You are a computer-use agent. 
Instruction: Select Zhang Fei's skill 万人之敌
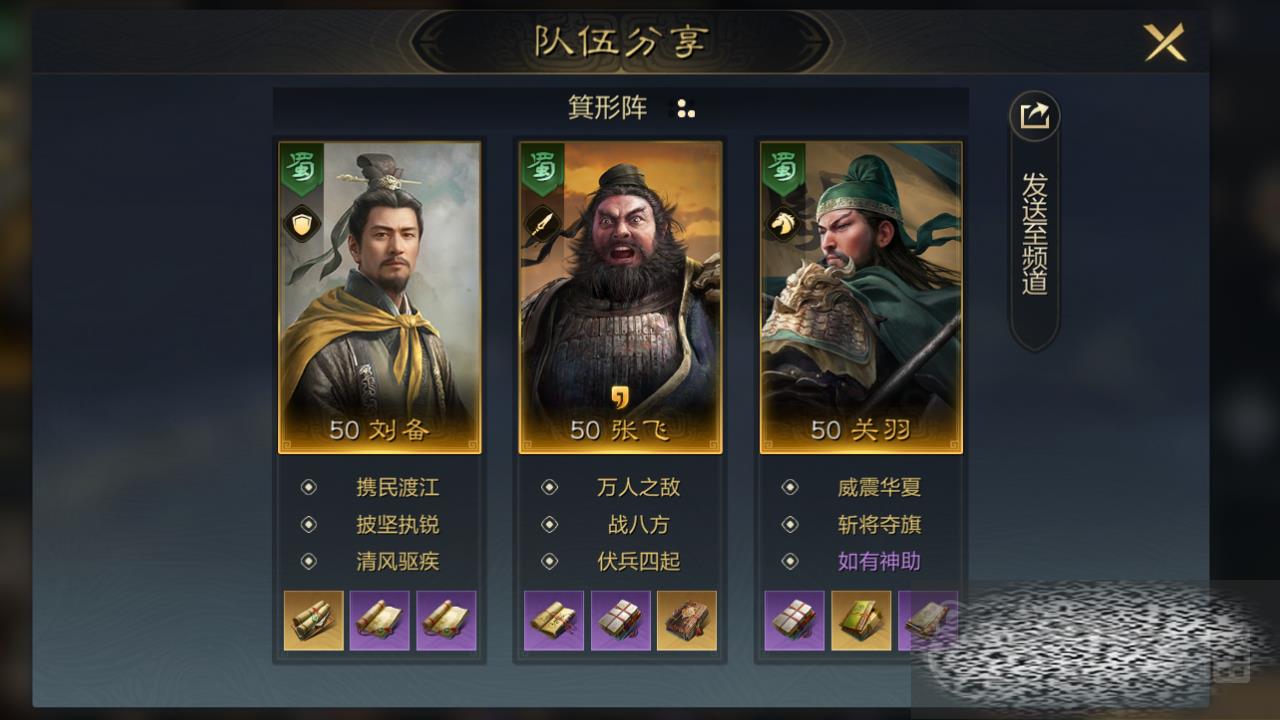(639, 488)
